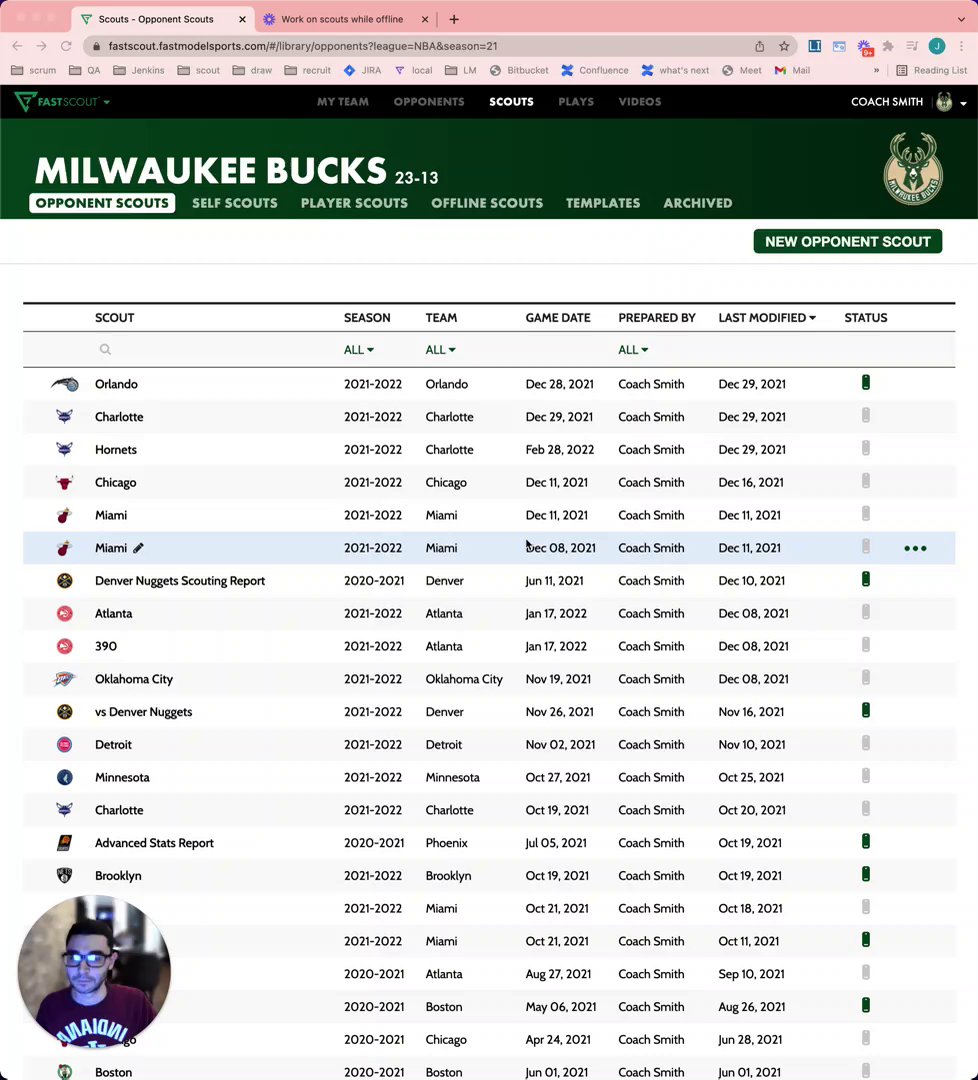
Task: Open the three-dots menu on the Miami row
Action: (x=915, y=548)
